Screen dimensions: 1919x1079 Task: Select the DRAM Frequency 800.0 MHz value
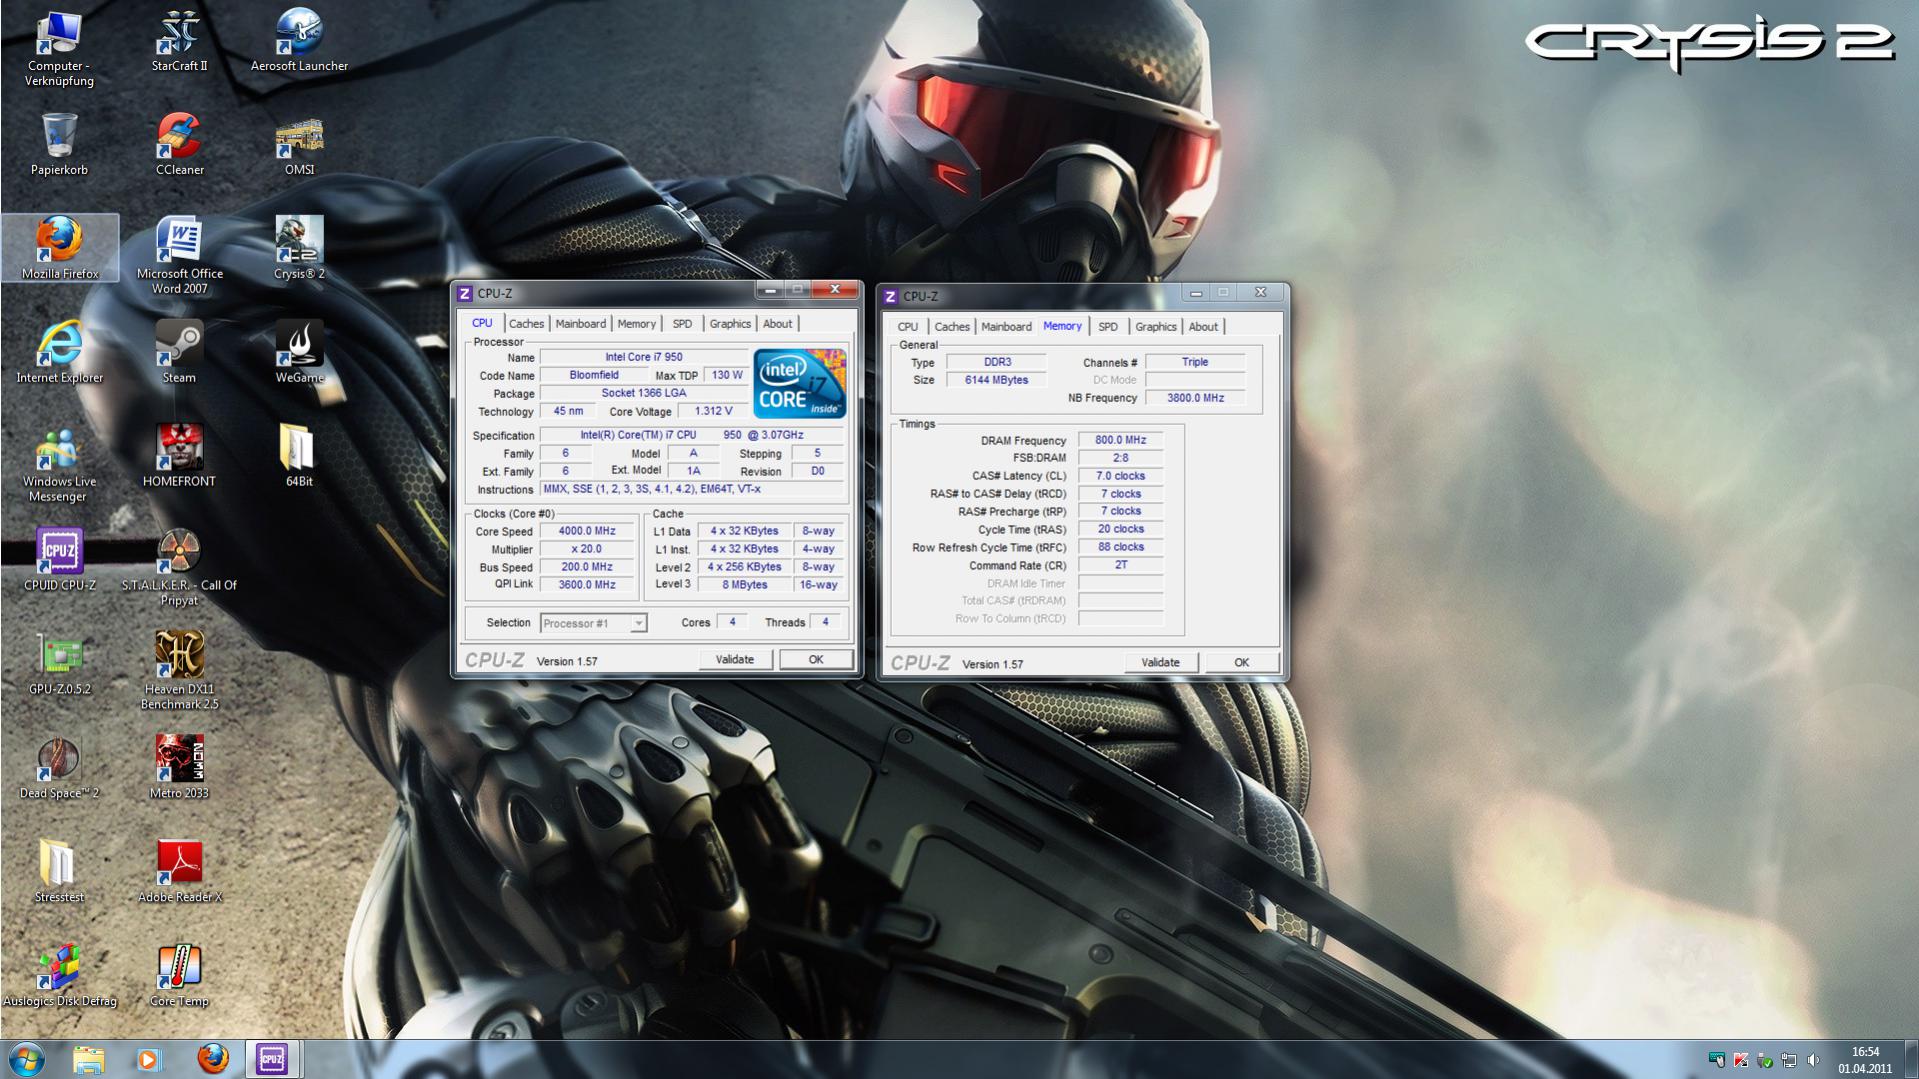coord(1120,440)
